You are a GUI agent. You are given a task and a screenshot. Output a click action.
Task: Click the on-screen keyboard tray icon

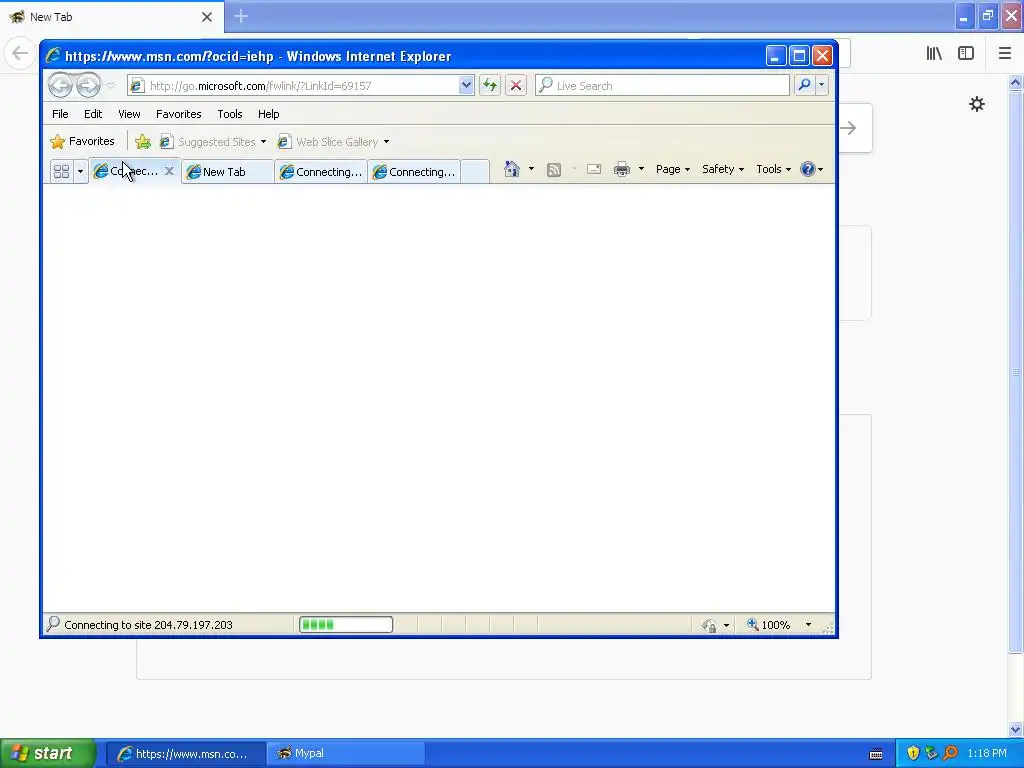click(876, 754)
